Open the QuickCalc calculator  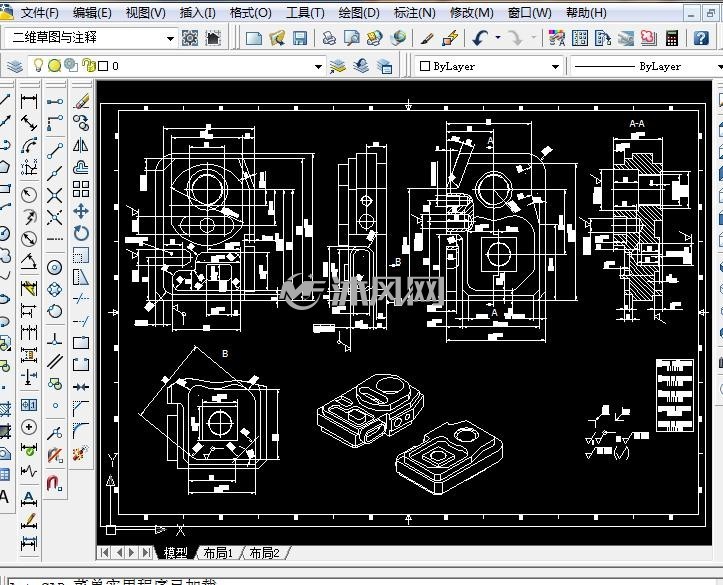coord(672,38)
